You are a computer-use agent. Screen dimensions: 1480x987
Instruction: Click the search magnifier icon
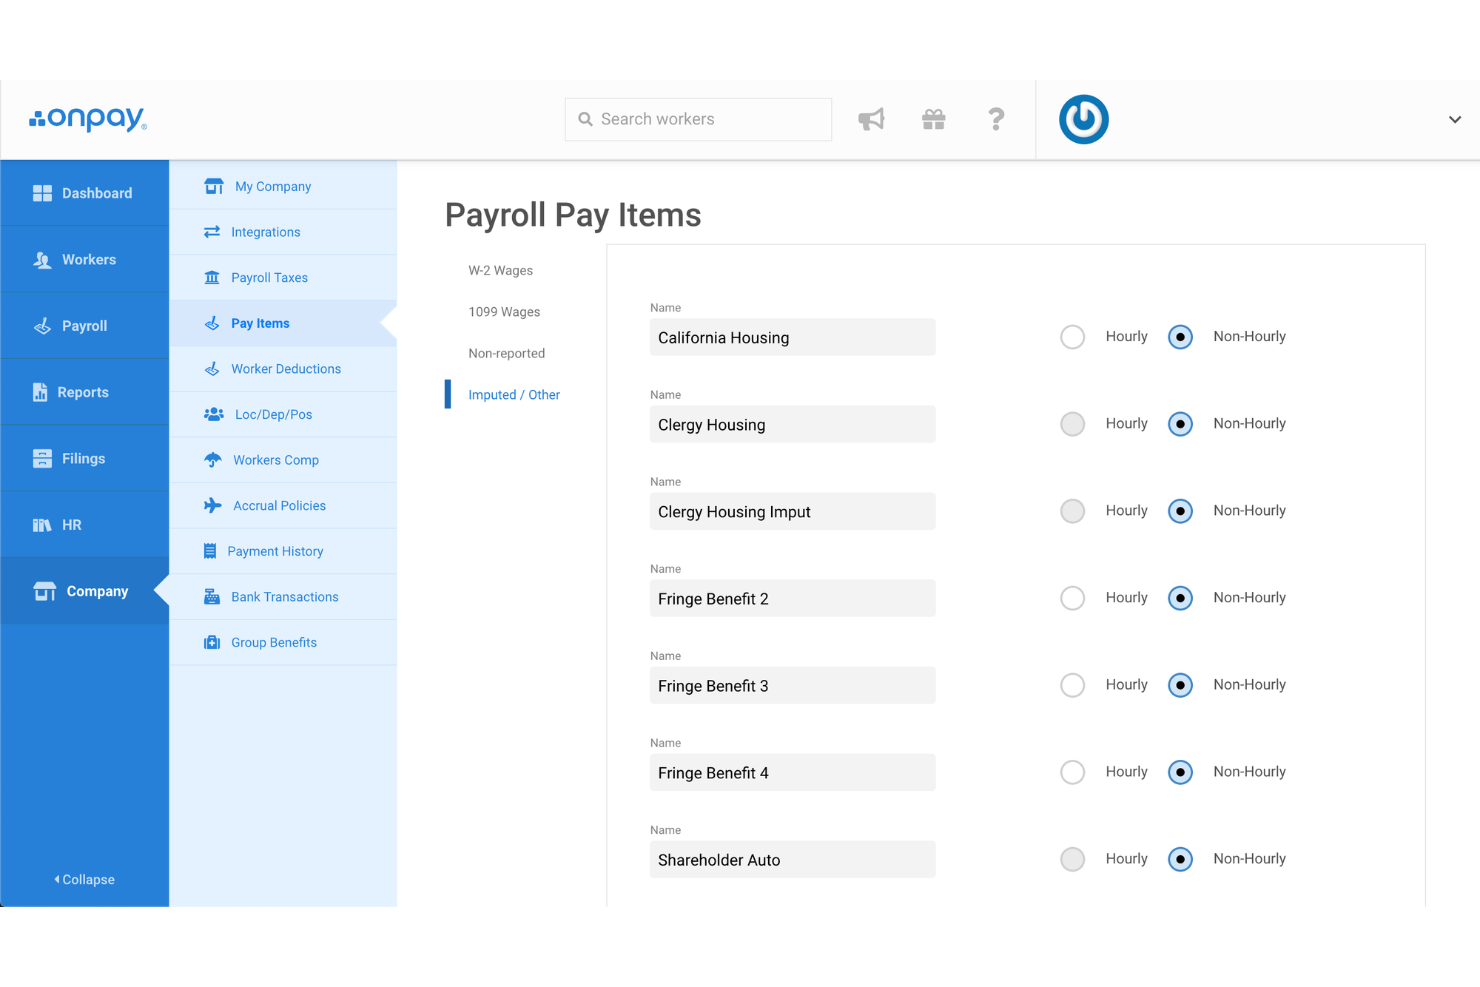586,119
